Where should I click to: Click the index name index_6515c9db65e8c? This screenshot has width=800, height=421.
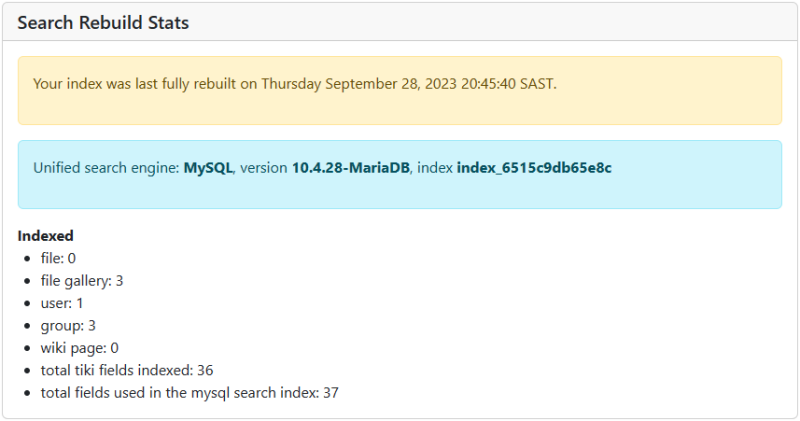click(534, 168)
